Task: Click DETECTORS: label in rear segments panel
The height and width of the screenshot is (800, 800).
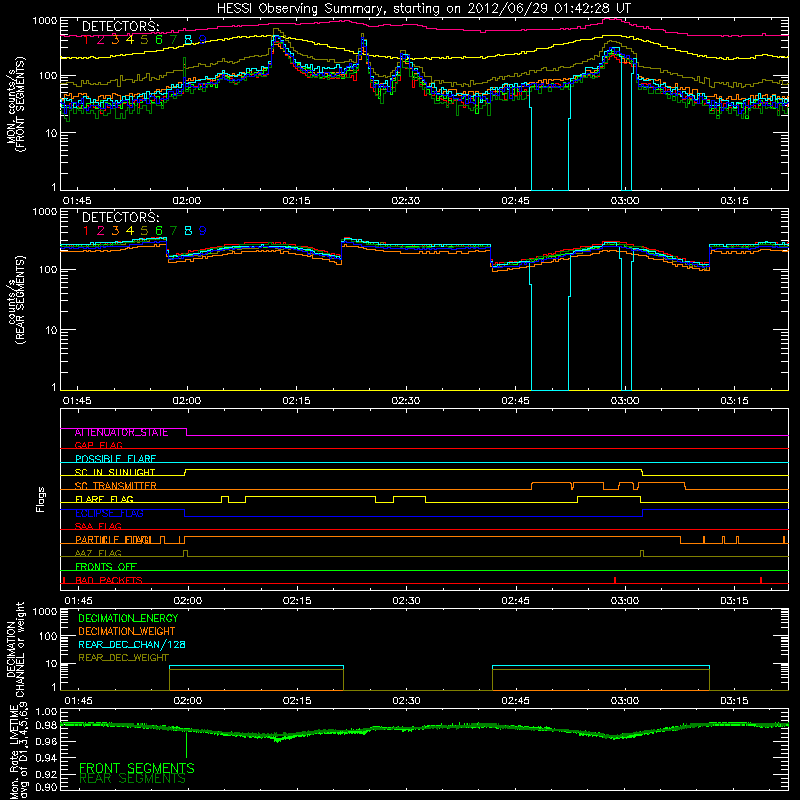Action: point(120,217)
